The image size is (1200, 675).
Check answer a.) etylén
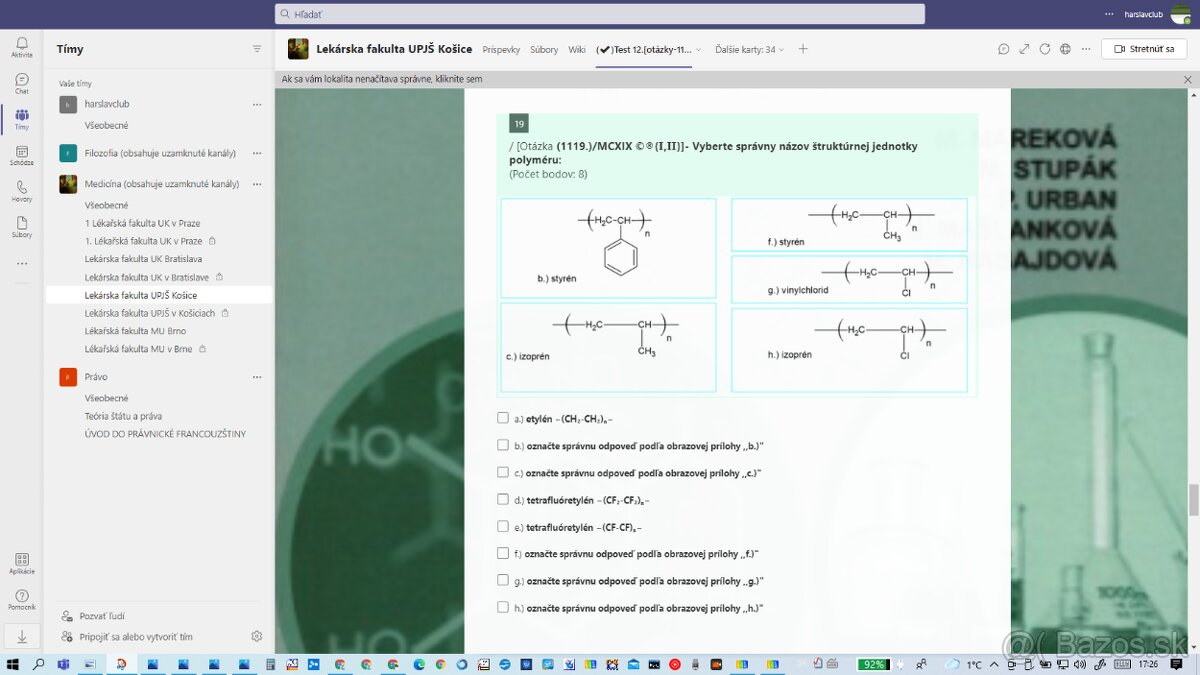[503, 418]
